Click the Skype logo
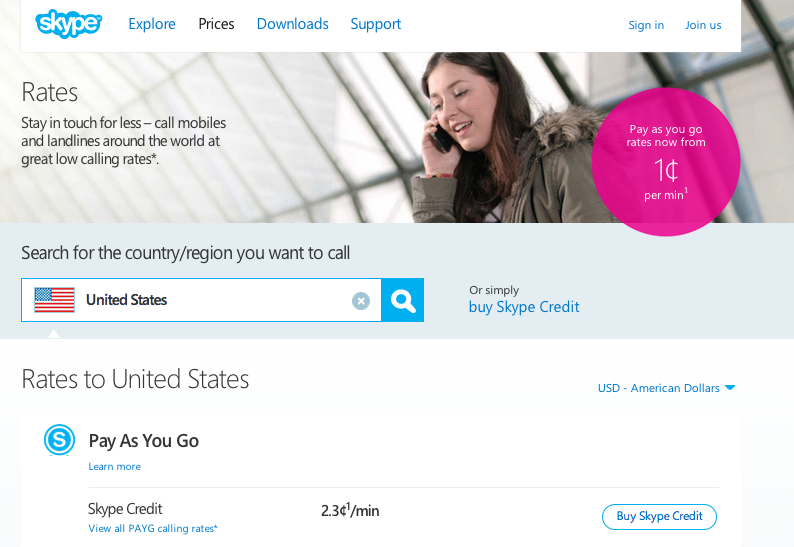Screen dimensions: 794x547 click(x=68, y=23)
